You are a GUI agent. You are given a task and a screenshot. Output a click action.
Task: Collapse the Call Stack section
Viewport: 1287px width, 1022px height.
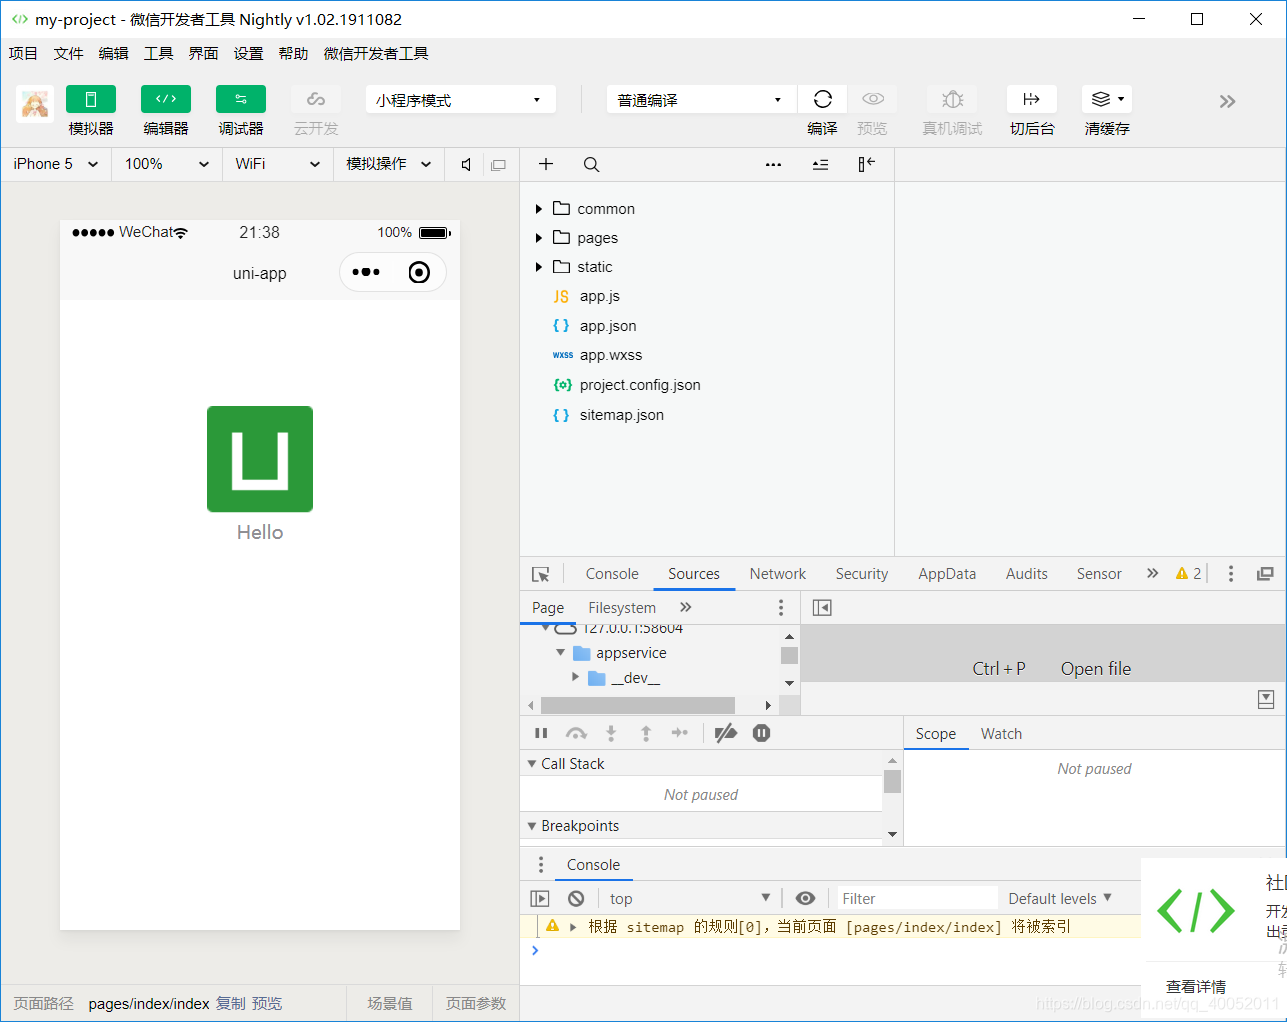(532, 764)
